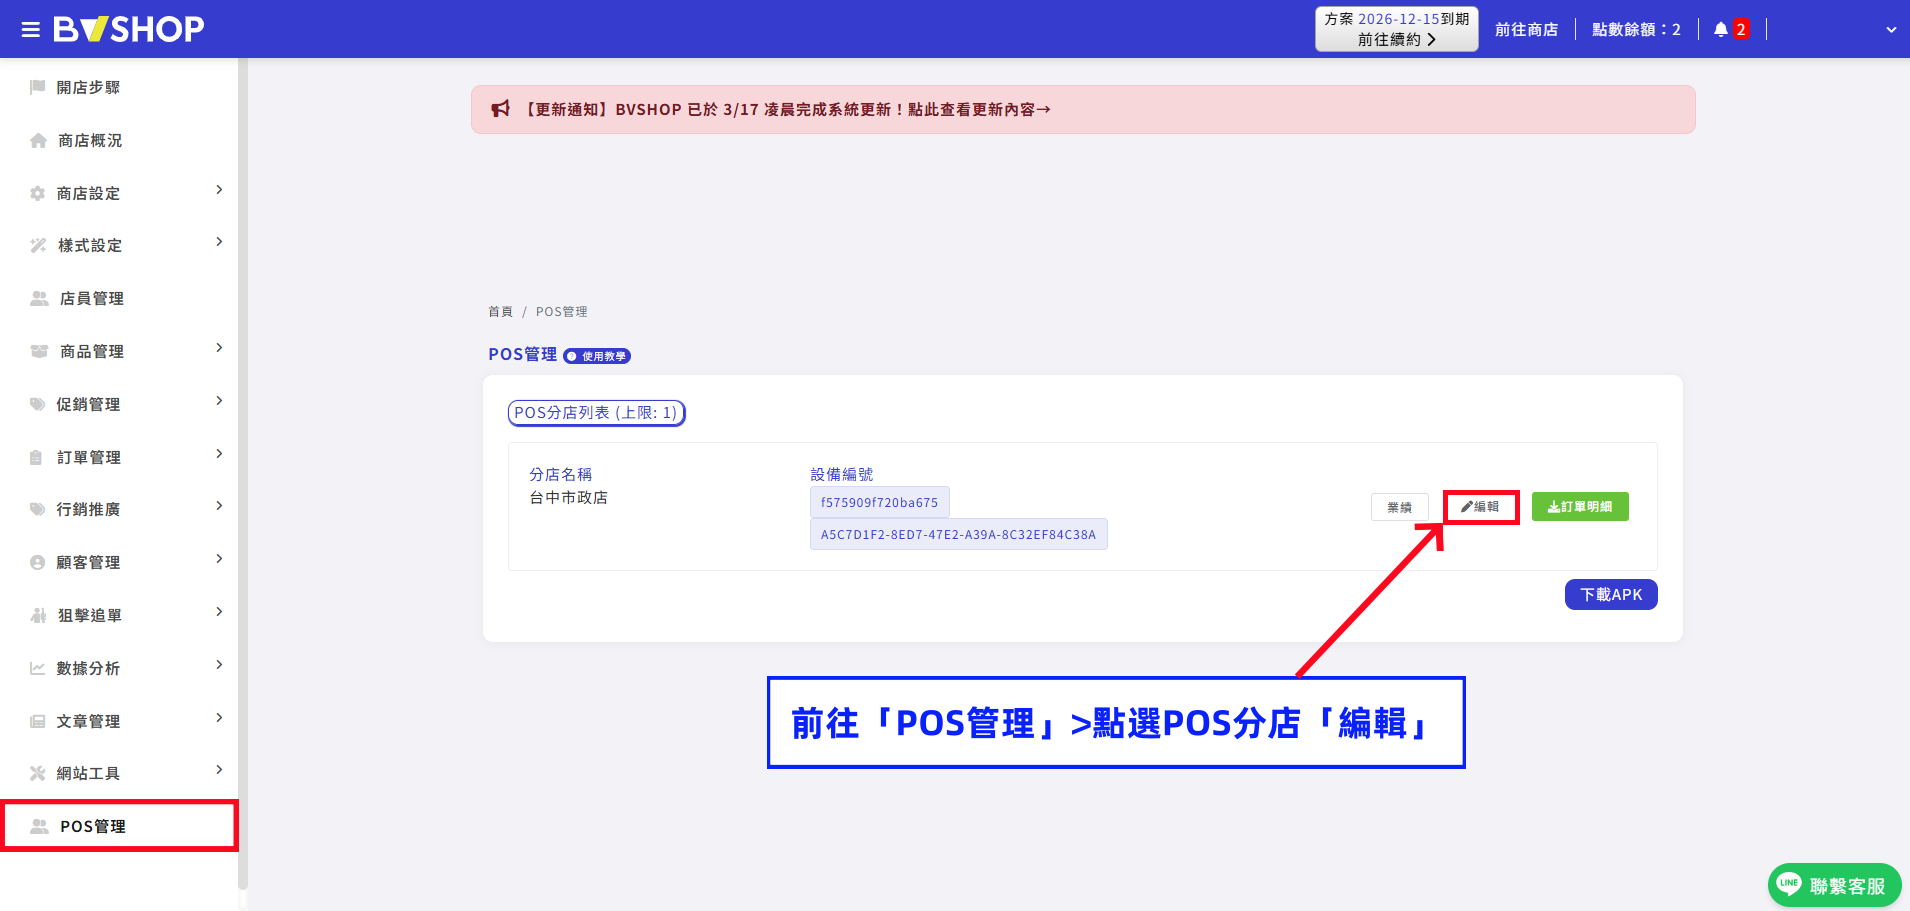Image resolution: width=1910 pixels, height=911 pixels.
Task: Click the update notice banner text
Action: point(786,109)
